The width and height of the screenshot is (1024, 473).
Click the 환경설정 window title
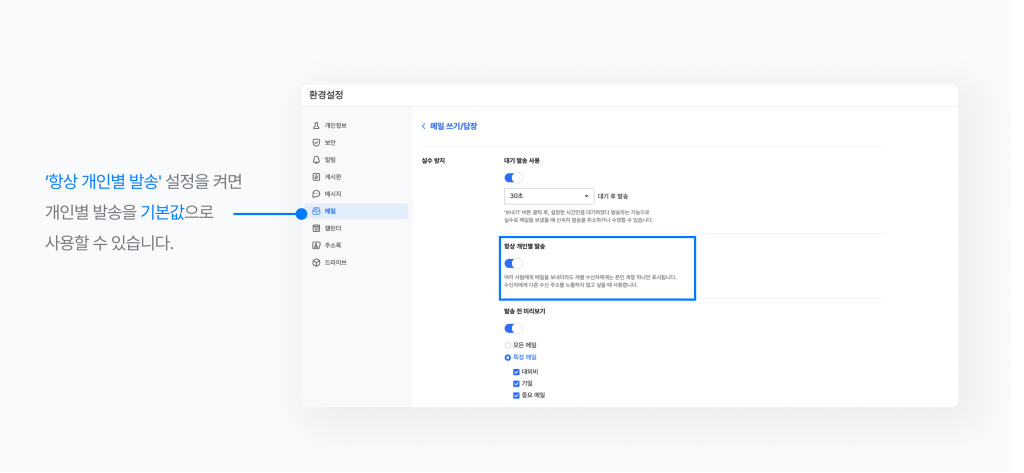click(x=326, y=95)
